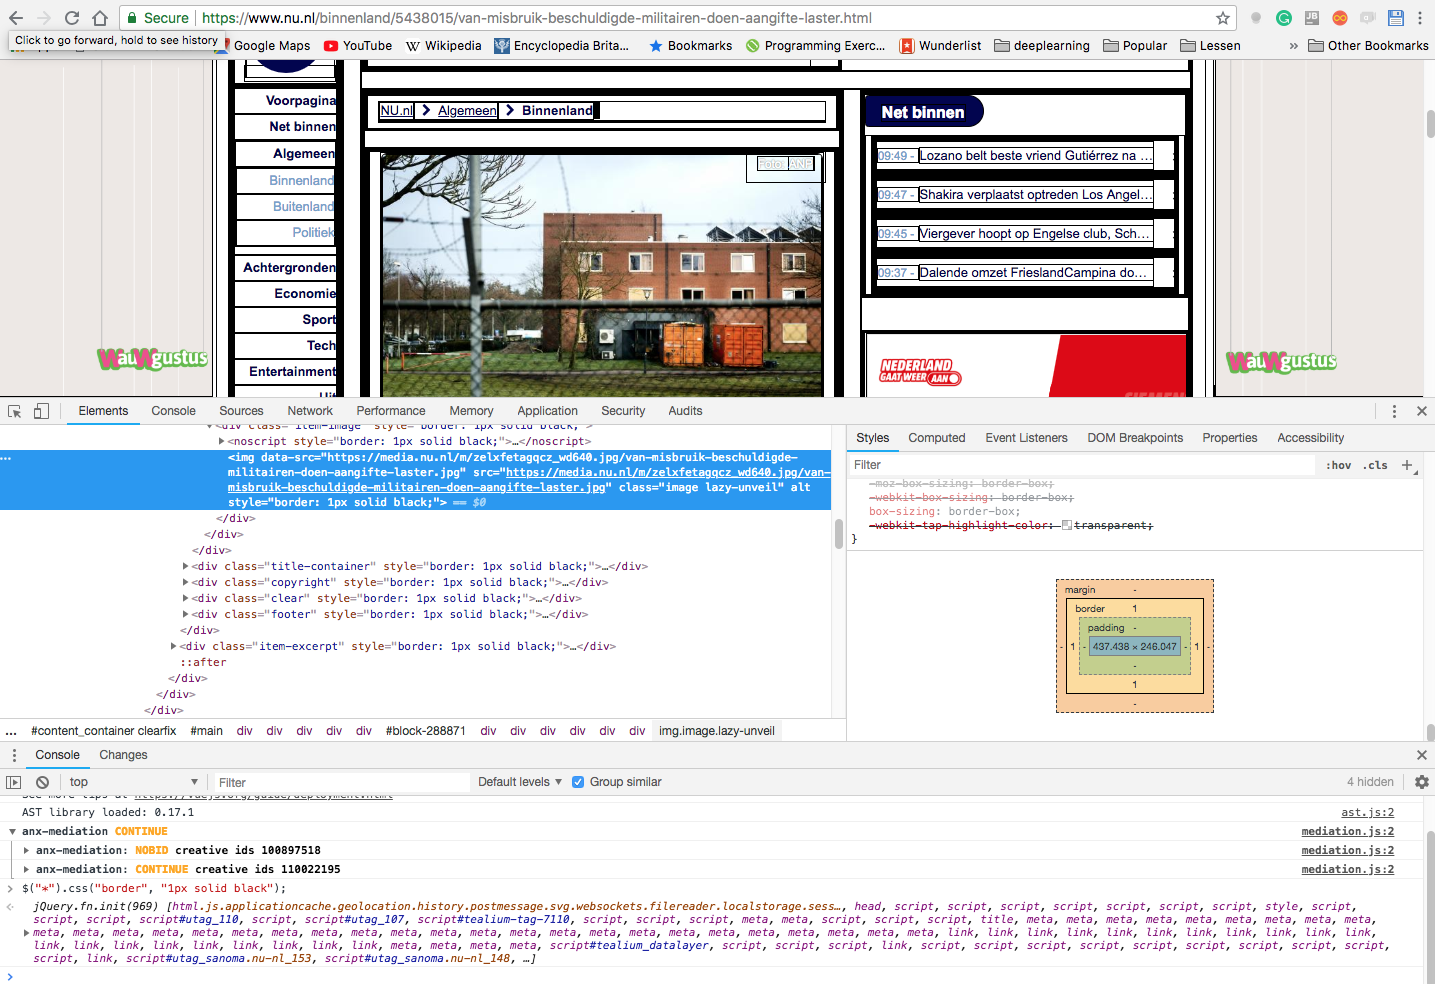Open the Shakira verplaatst optreden headline
1435x984 pixels.
pyautogui.click(x=1035, y=195)
